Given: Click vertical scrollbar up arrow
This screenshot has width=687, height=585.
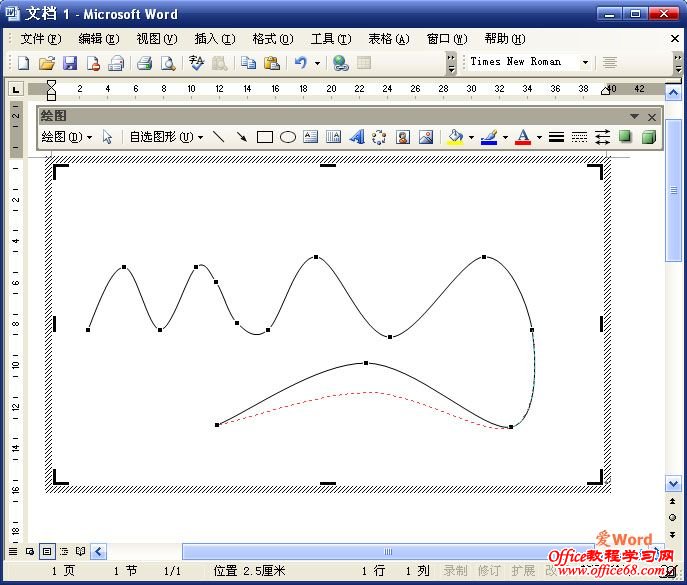Looking at the screenshot, I should (673, 93).
